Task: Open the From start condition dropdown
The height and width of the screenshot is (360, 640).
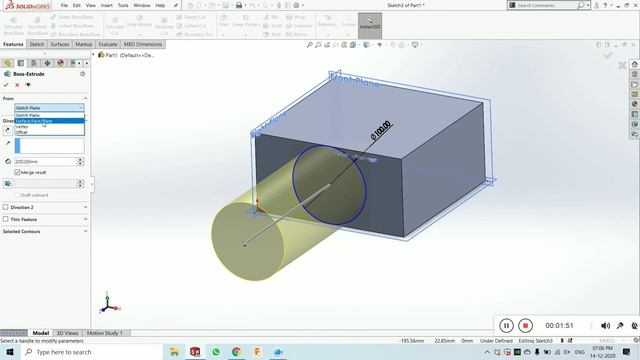Action: click(49, 108)
